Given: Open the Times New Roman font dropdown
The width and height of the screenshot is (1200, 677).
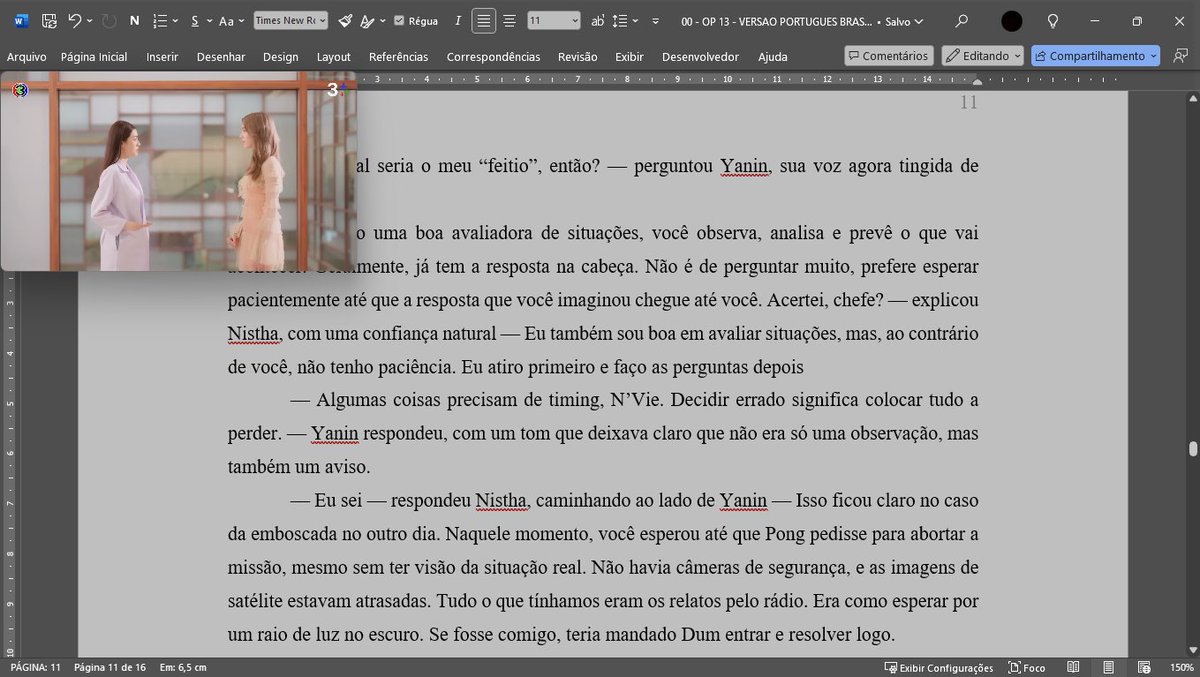Looking at the screenshot, I should pos(290,20).
